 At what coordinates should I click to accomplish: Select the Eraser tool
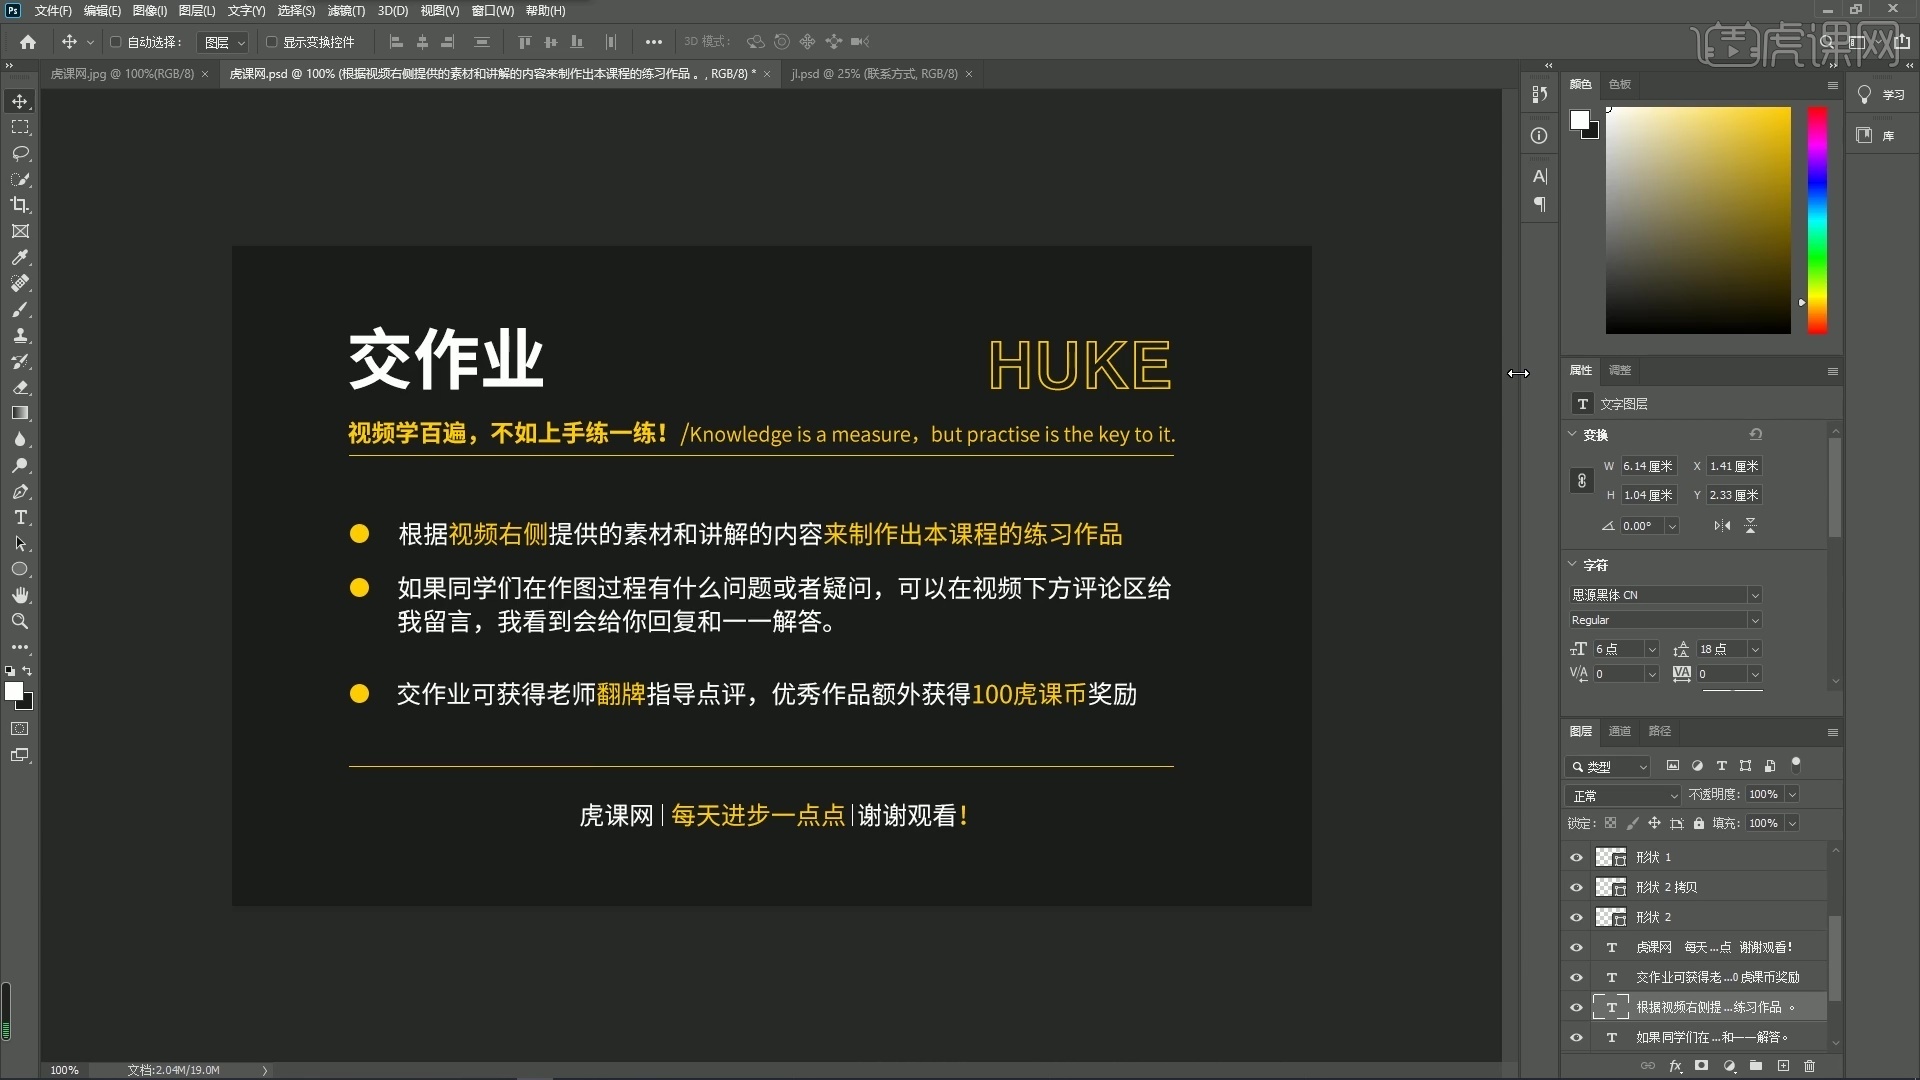point(20,387)
